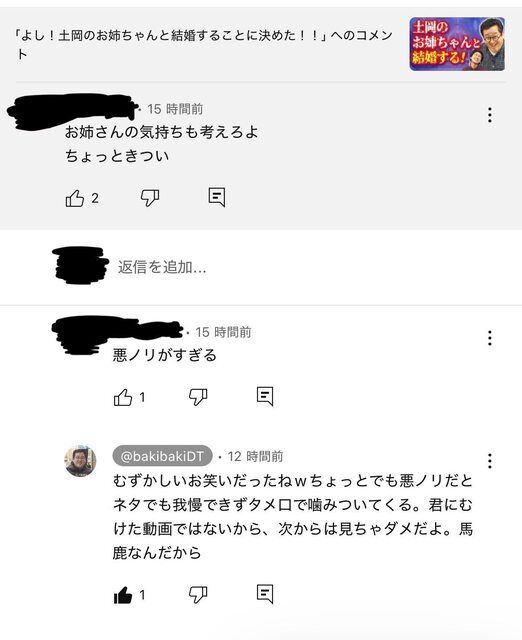Dislike the comment お姉さんの気持ちも考えろよ
The image size is (522, 640).
coord(150,198)
